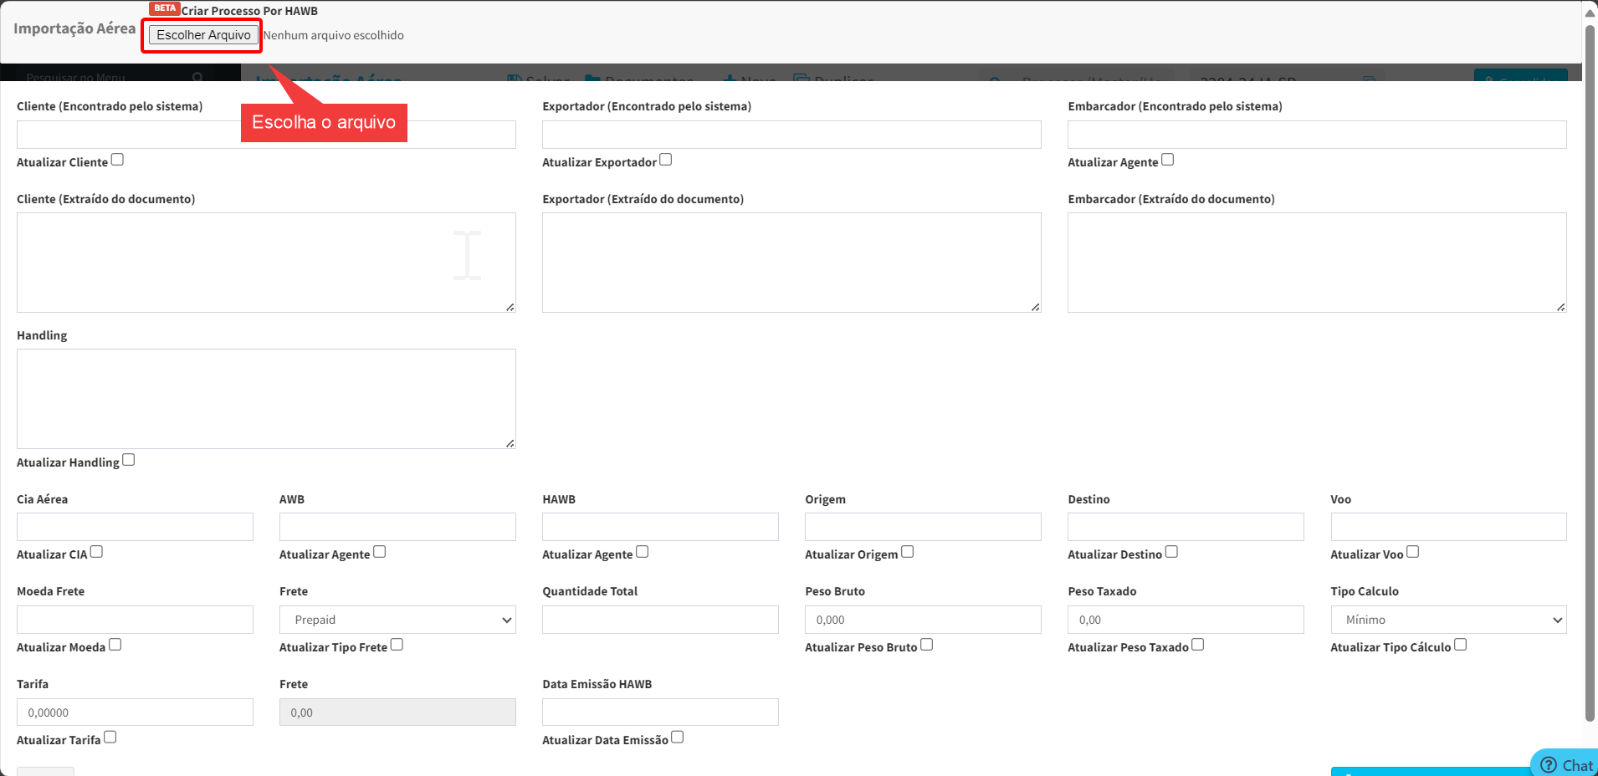Focus the Exportador (Extraído do documento) text area

point(791,262)
